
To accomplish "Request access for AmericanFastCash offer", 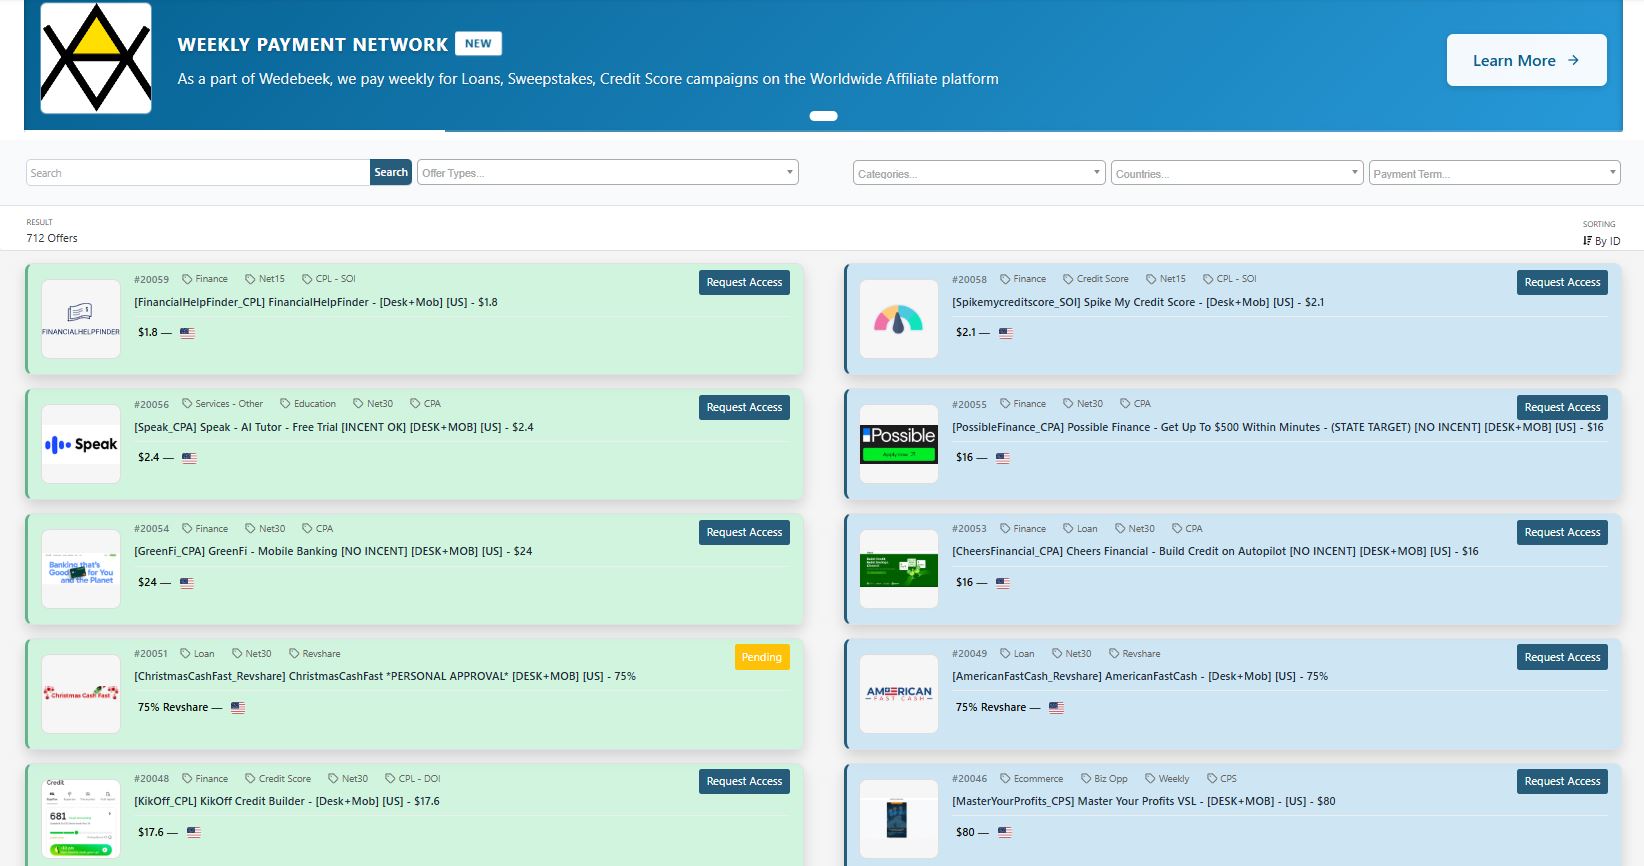I will [x=1562, y=657].
